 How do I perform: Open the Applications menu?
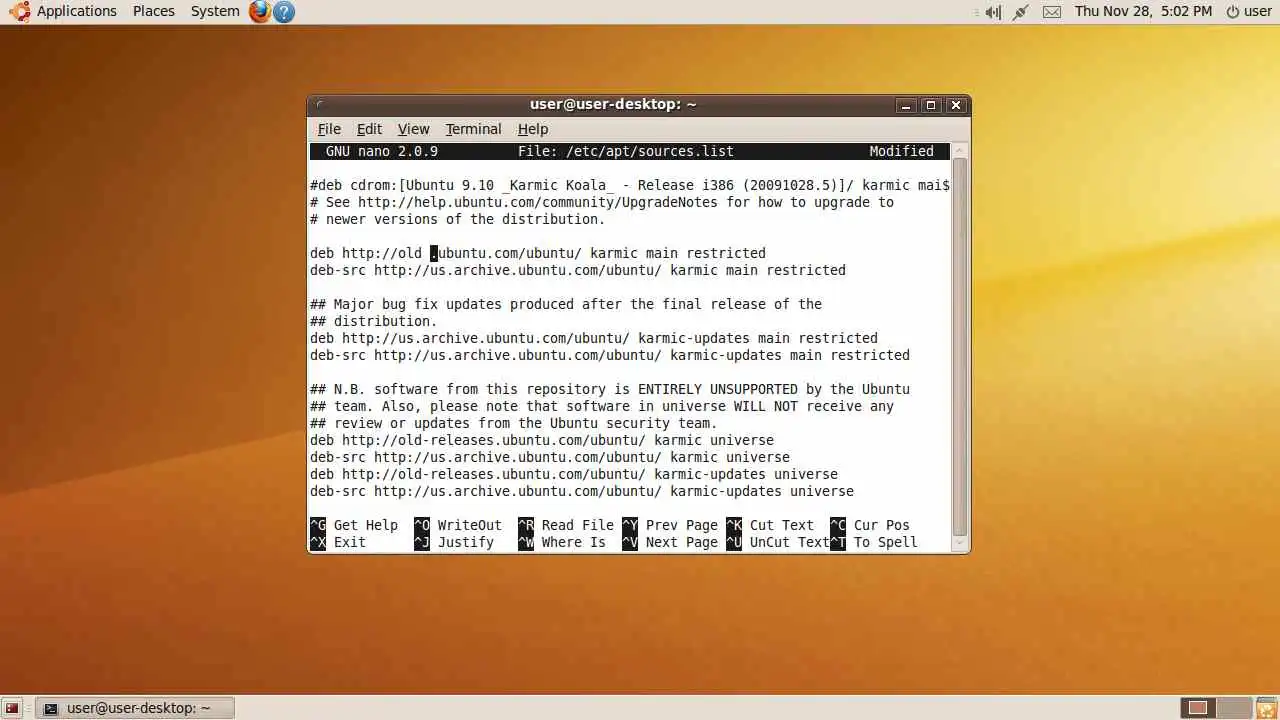77,11
